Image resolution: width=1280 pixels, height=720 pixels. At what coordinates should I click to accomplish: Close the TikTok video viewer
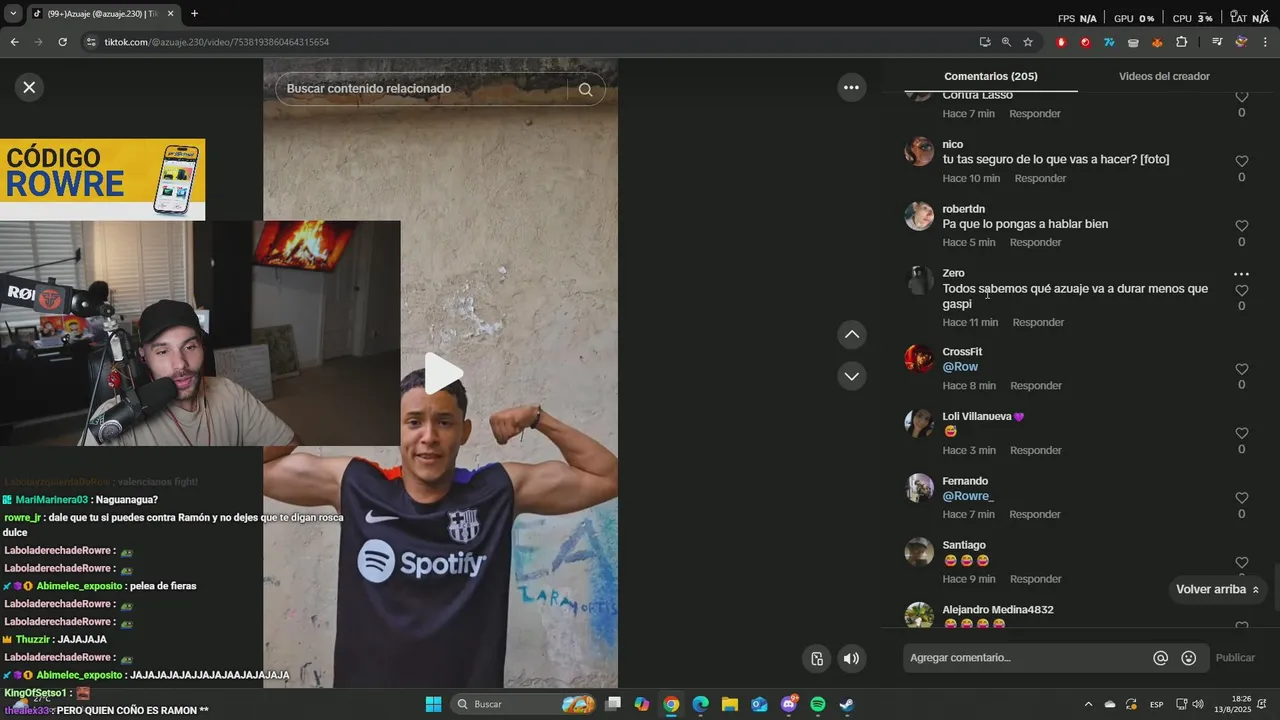(x=29, y=87)
